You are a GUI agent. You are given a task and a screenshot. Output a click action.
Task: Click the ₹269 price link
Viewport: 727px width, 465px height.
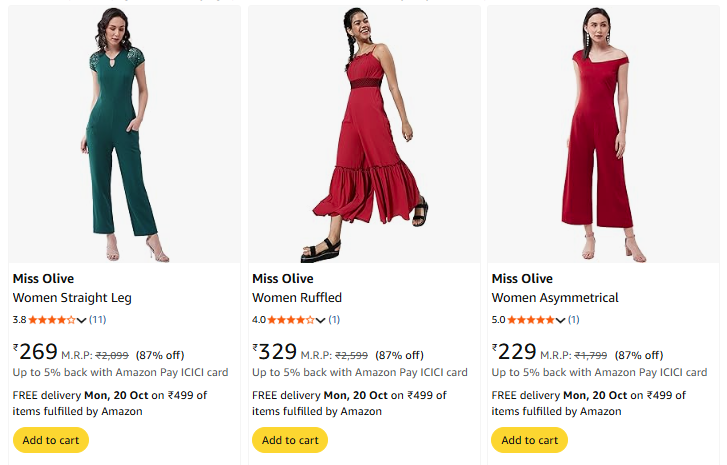coord(37,352)
